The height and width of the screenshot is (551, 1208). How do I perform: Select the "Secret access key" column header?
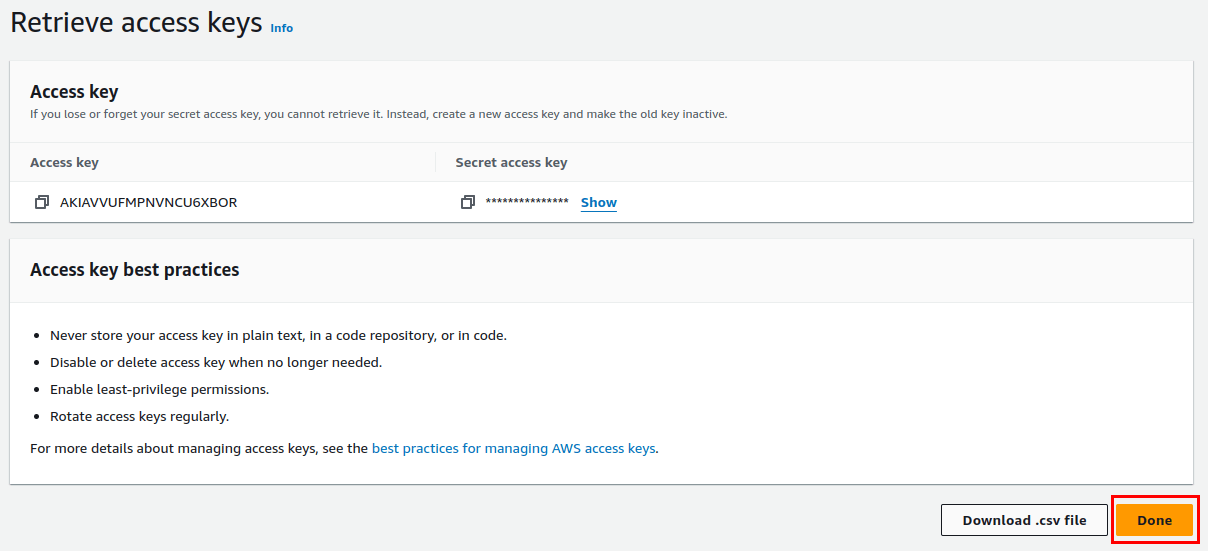[511, 162]
